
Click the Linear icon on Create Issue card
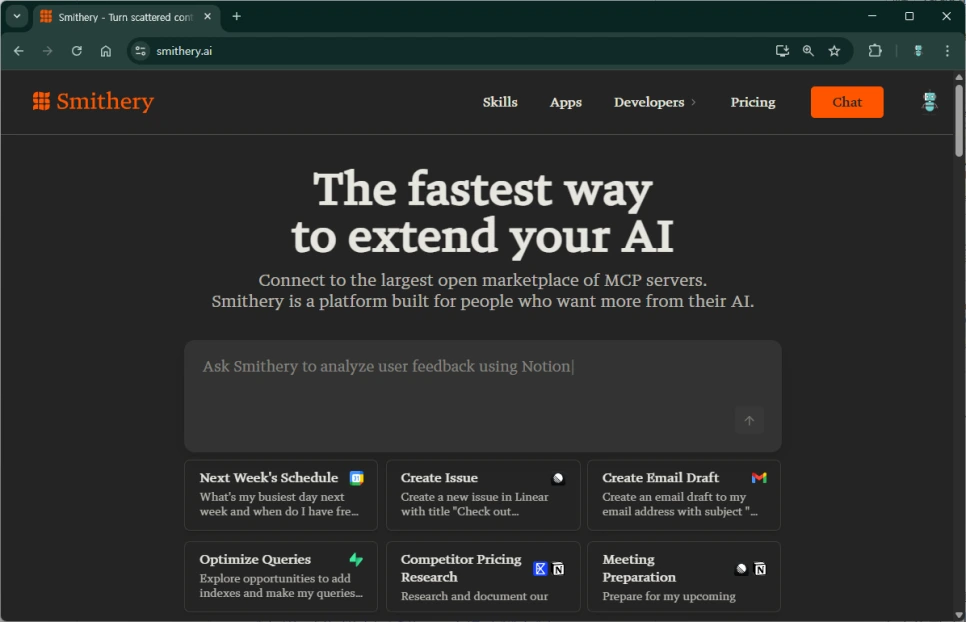[x=558, y=479]
